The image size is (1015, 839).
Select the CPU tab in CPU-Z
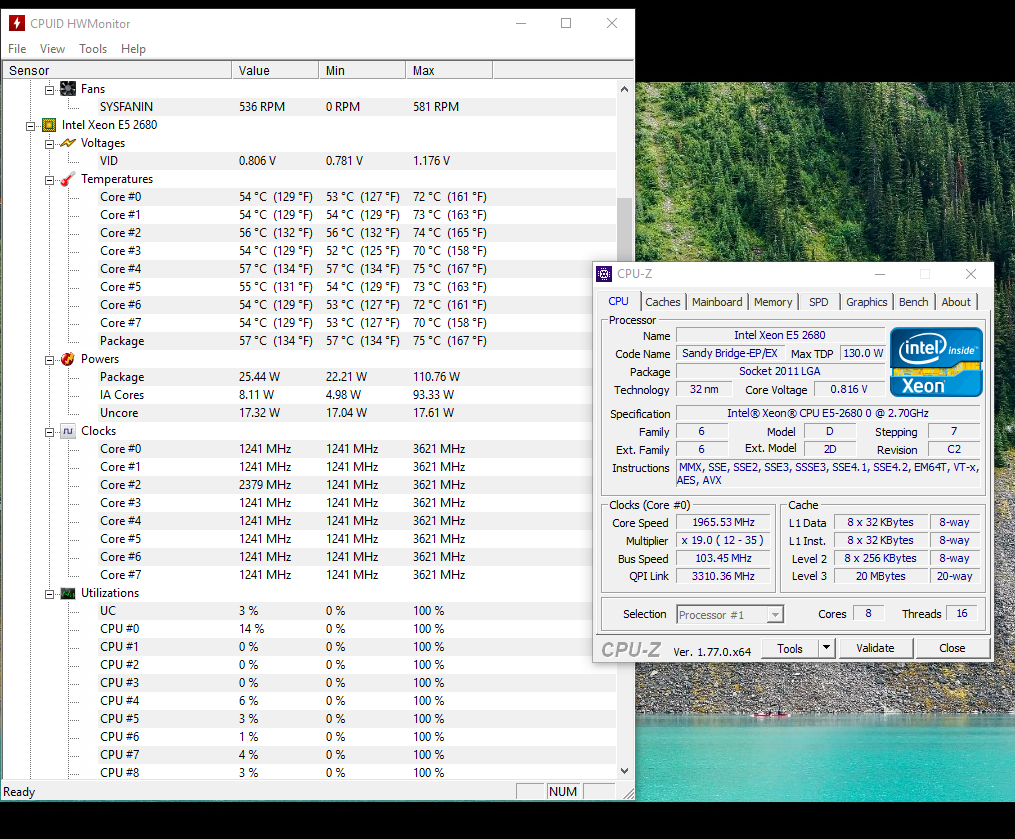point(619,302)
